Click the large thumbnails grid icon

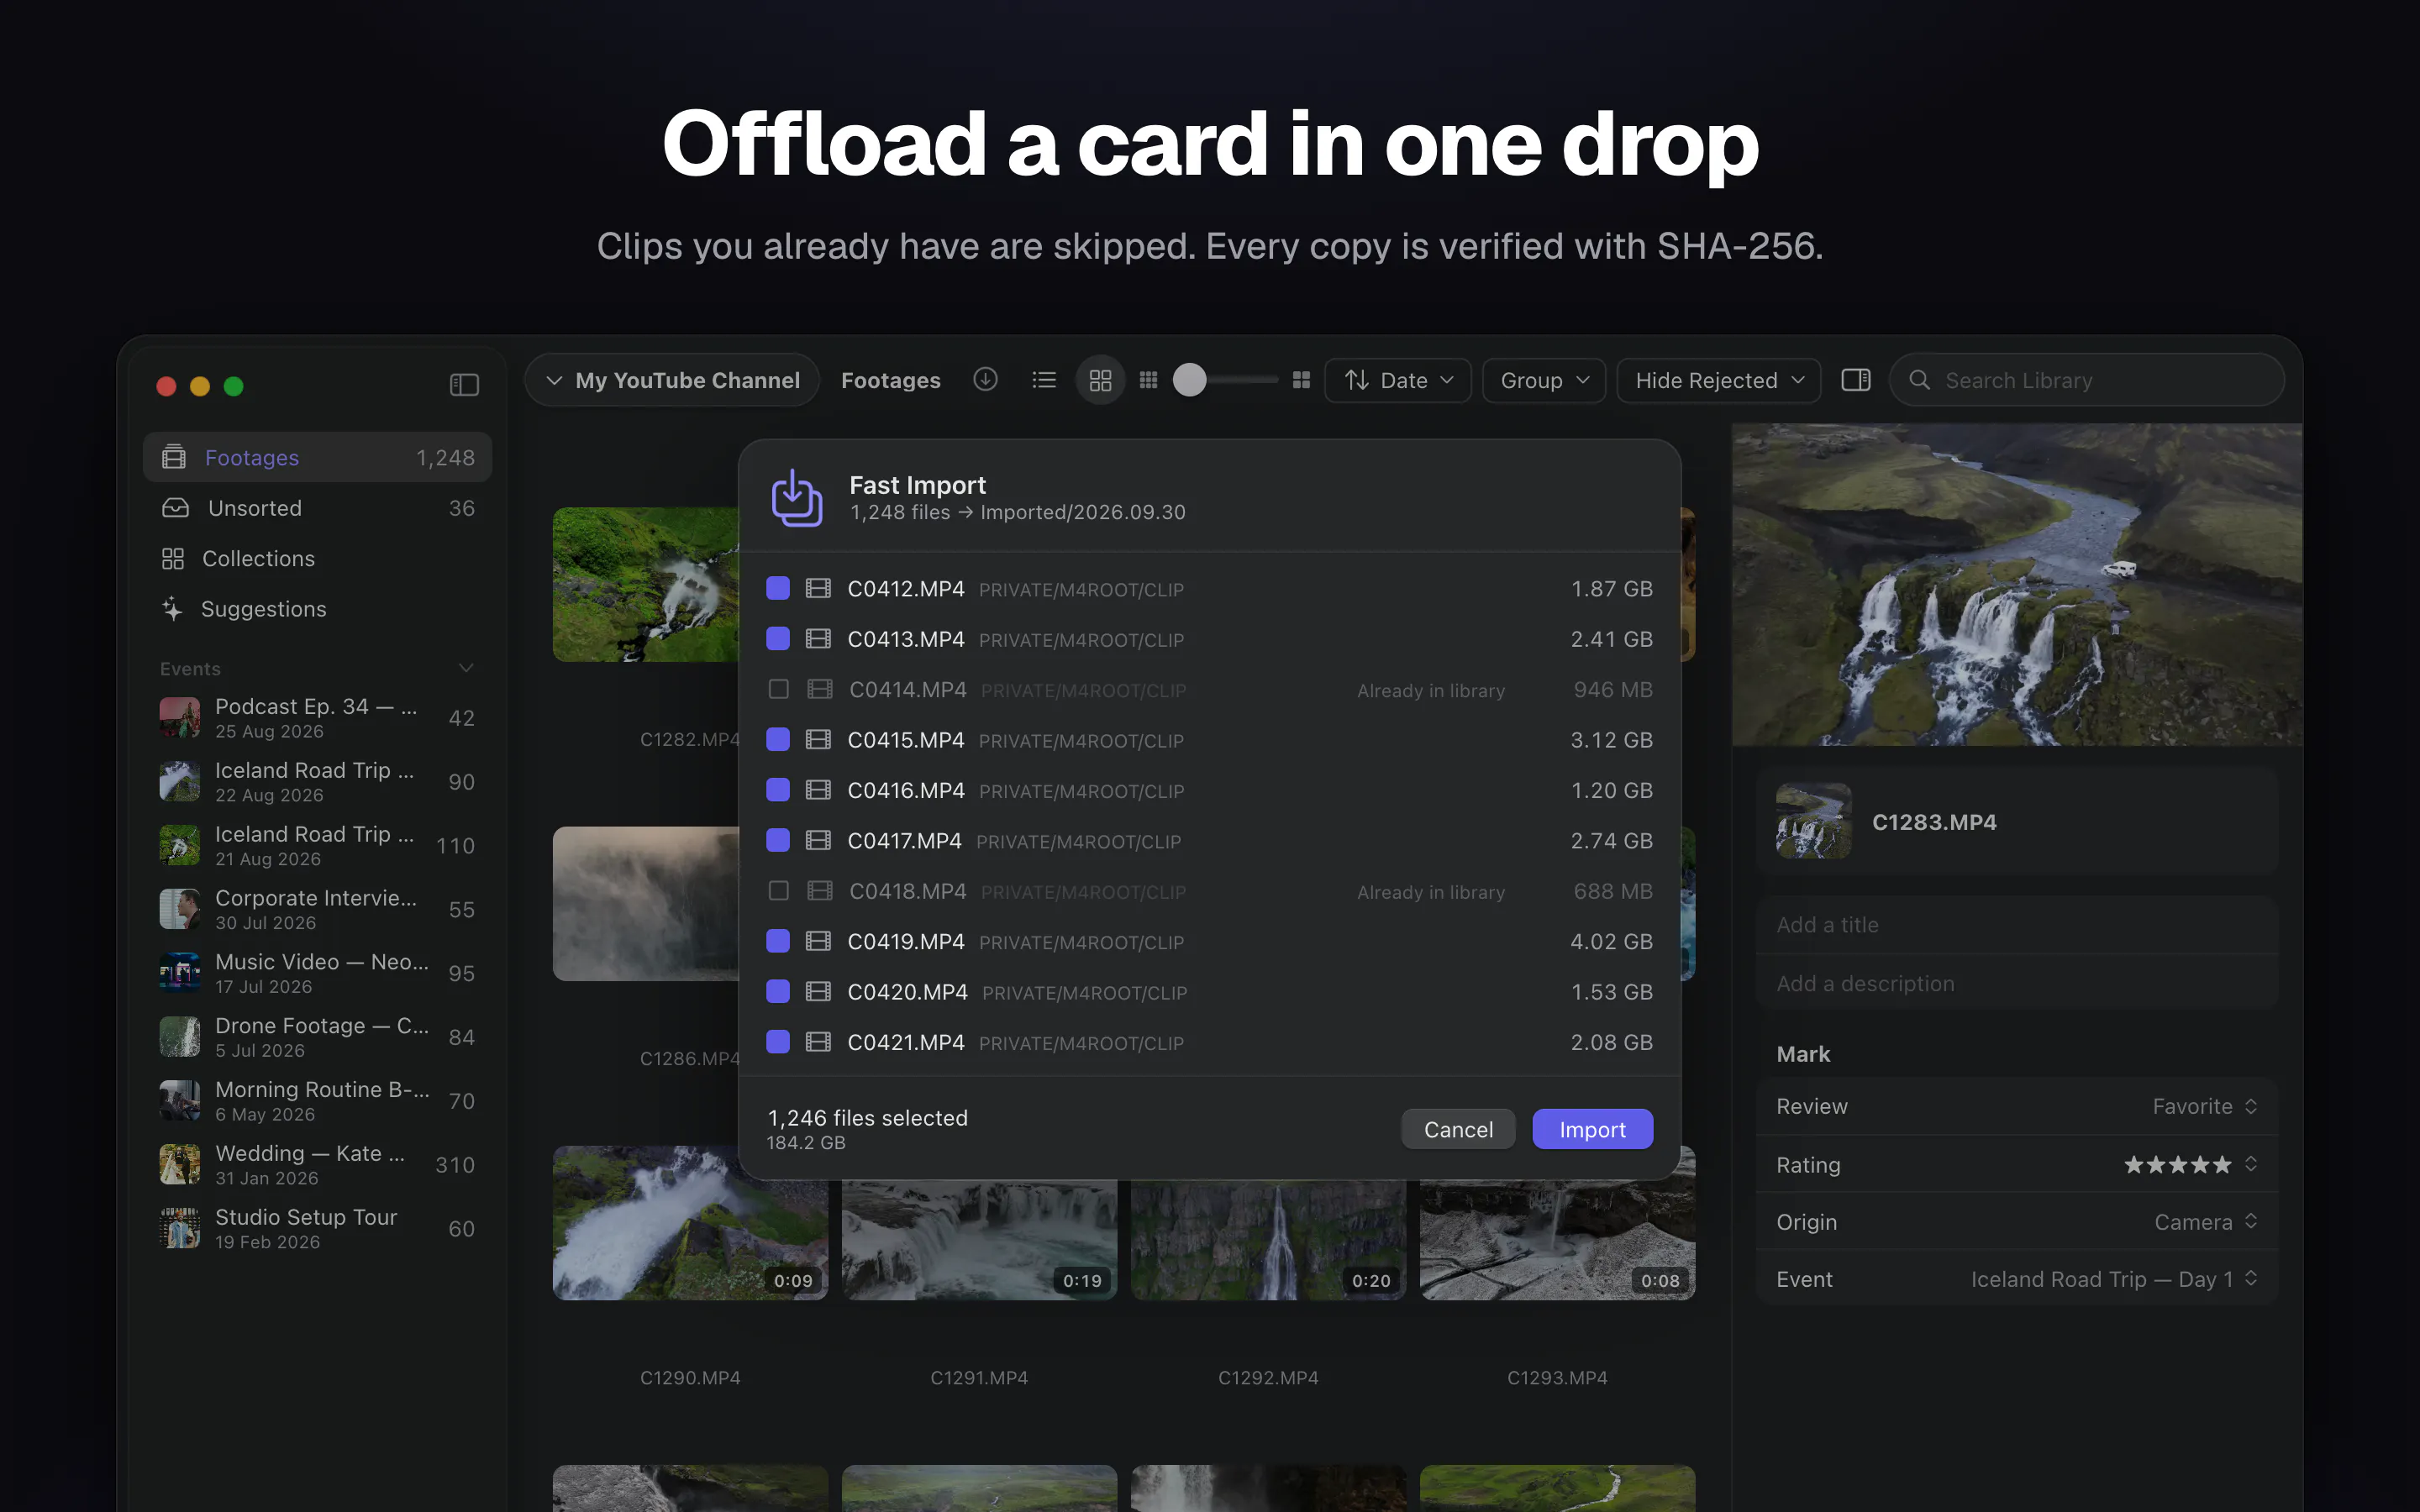(1301, 380)
